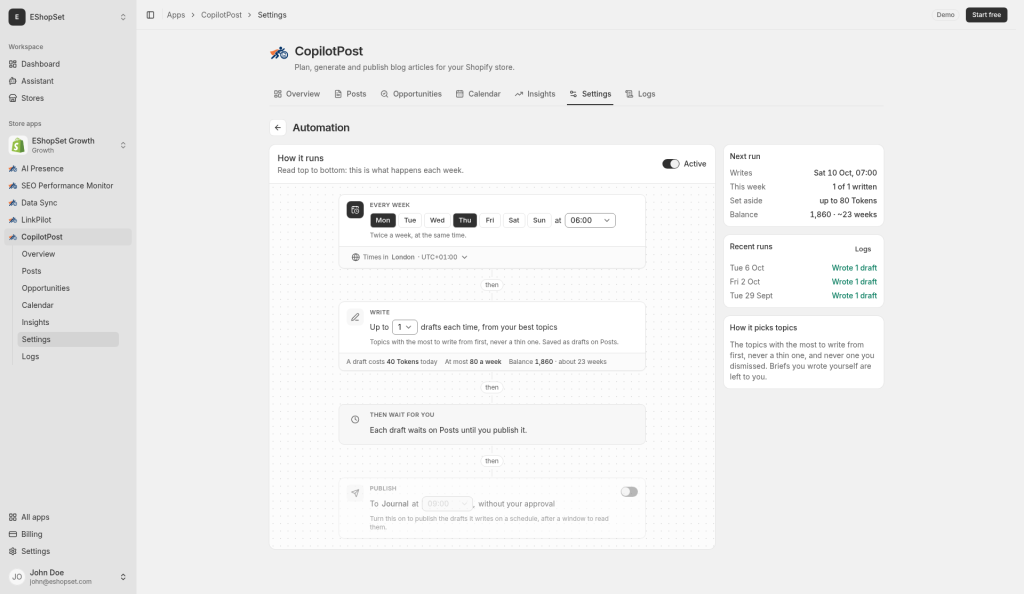Open Logs link in Recent runs
Image resolution: width=1024 pixels, height=594 pixels.
coord(863,249)
